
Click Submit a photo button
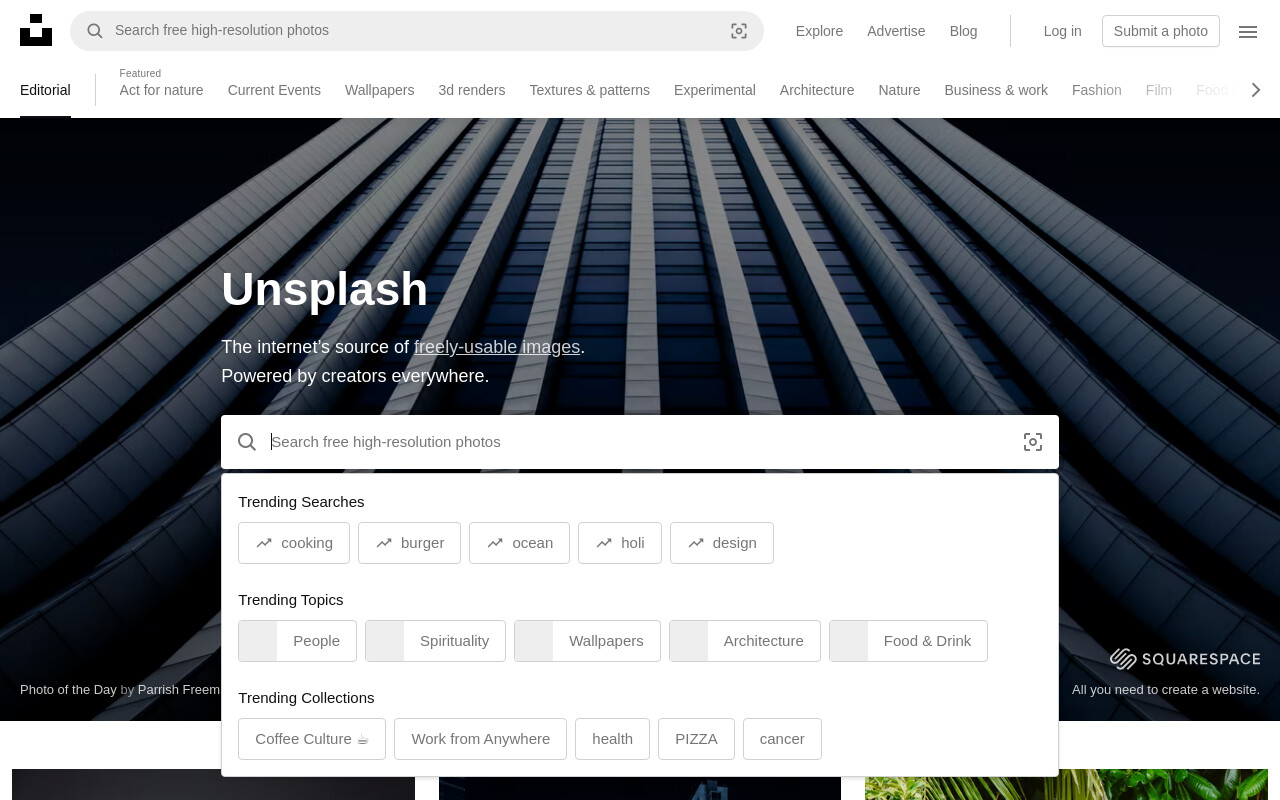click(x=1161, y=31)
